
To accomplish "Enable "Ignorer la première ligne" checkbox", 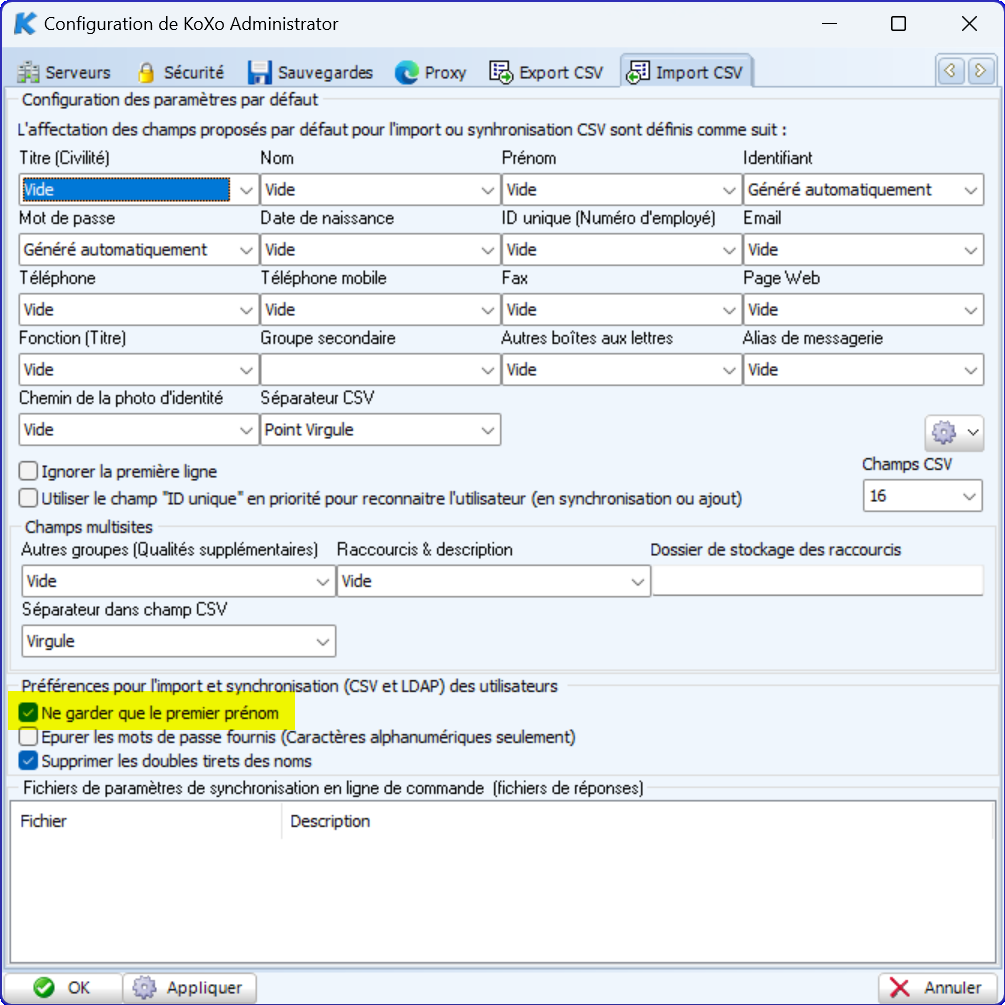I will coord(29,472).
